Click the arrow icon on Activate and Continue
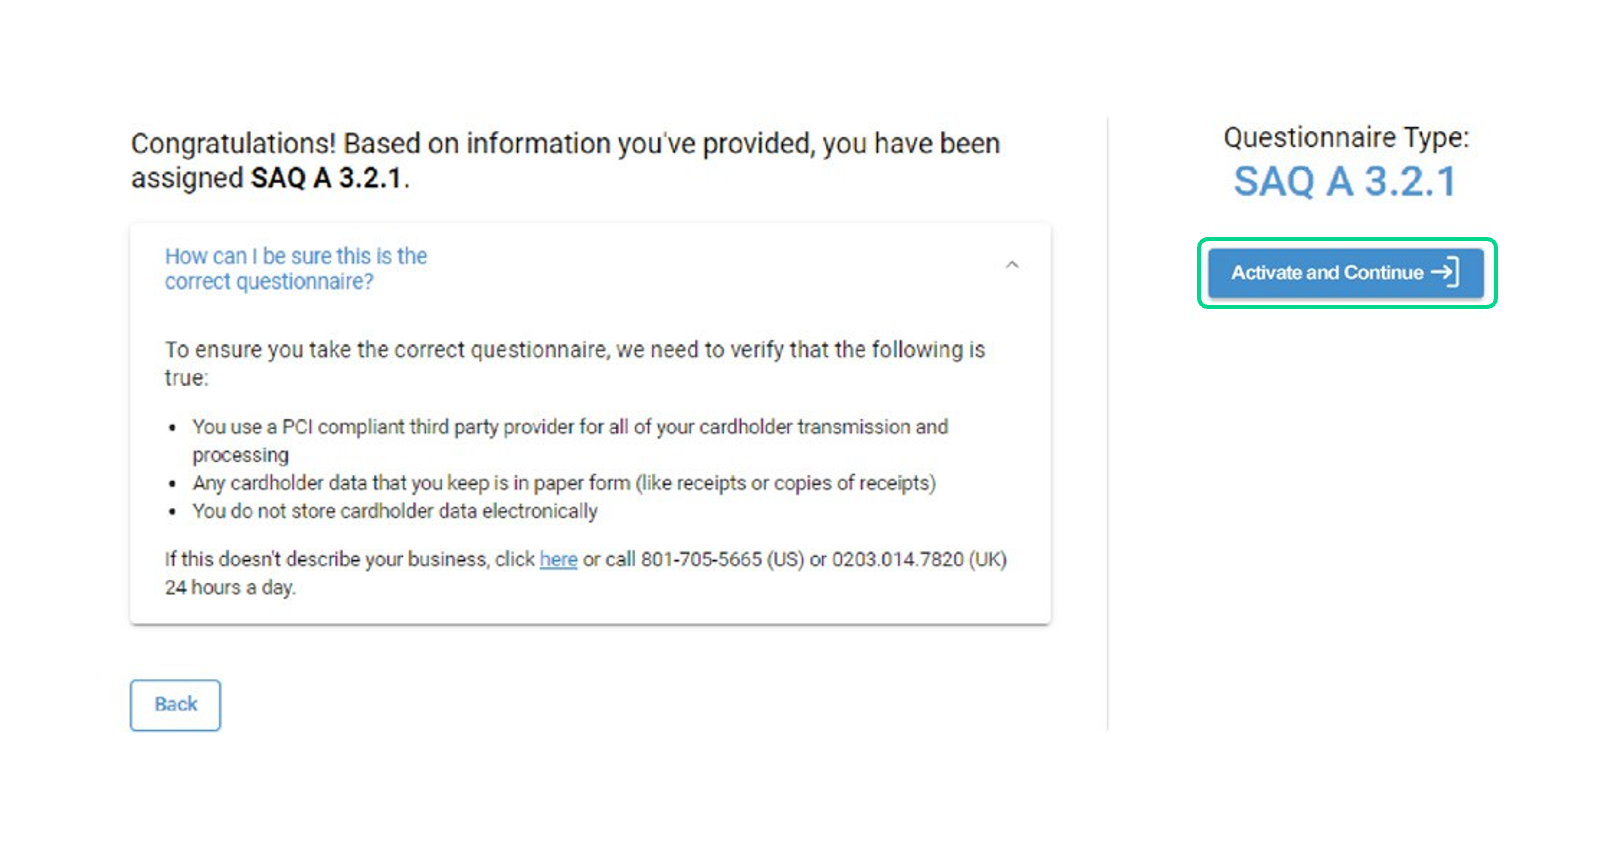The height and width of the screenshot is (856, 1612). coord(1446,272)
